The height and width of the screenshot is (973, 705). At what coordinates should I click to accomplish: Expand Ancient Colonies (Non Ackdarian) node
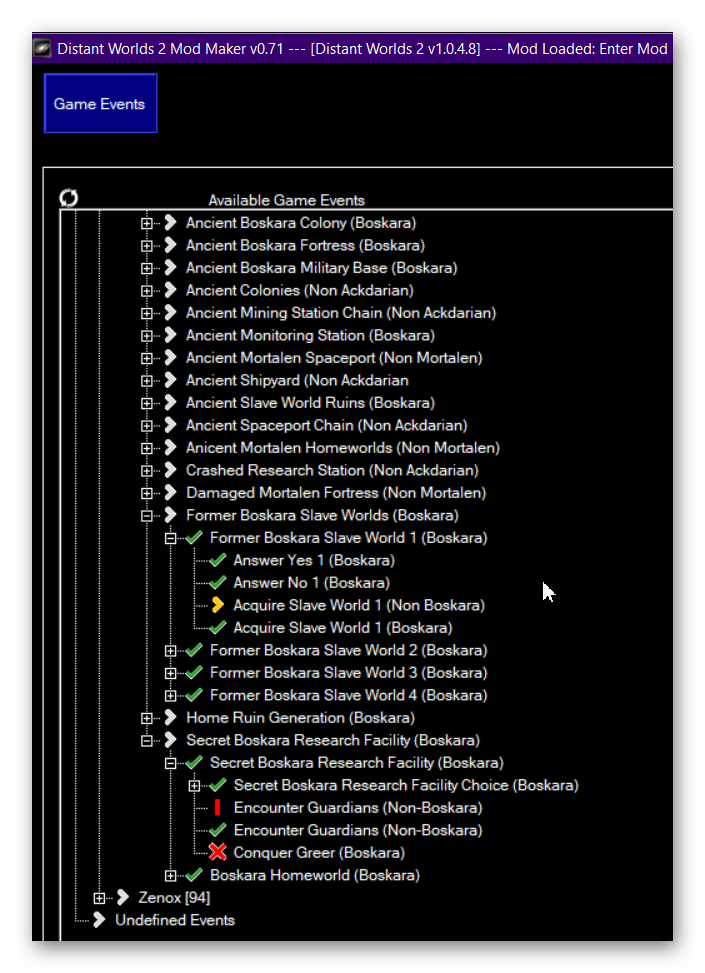[146, 290]
